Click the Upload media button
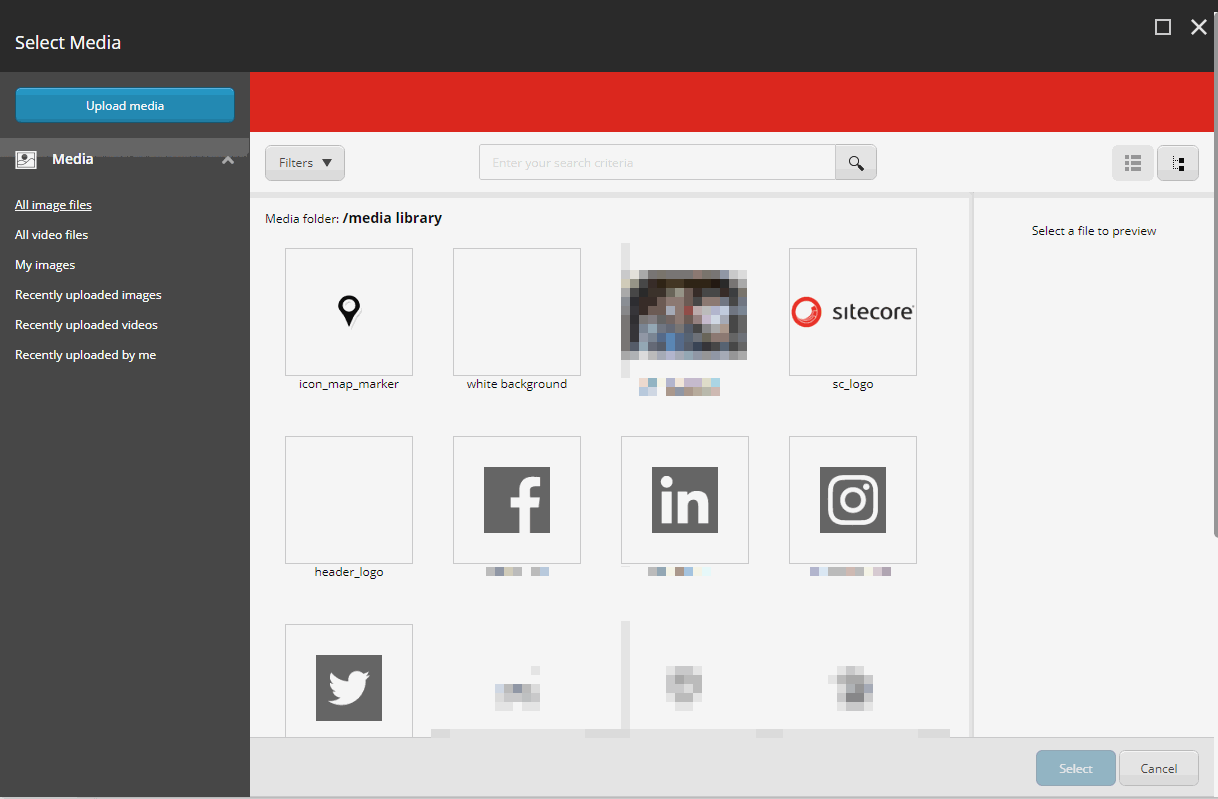This screenshot has height=799, width=1218. click(x=125, y=105)
